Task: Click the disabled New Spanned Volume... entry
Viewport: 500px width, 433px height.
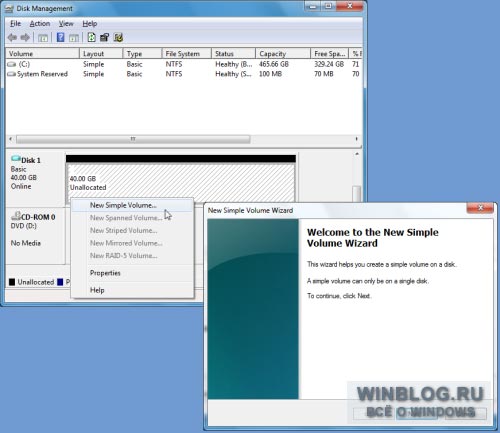Action: pos(132,218)
